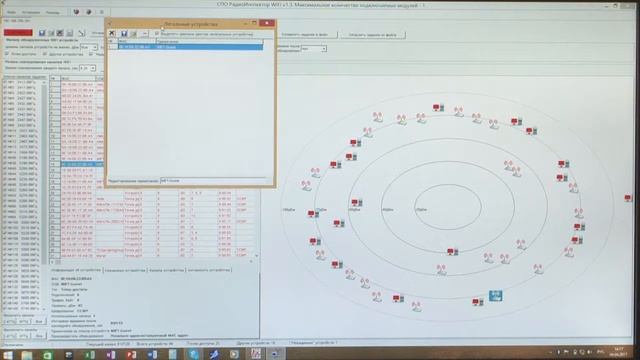Click the first 2.4 ГГц button in the upper channel button row

point(10,322)
